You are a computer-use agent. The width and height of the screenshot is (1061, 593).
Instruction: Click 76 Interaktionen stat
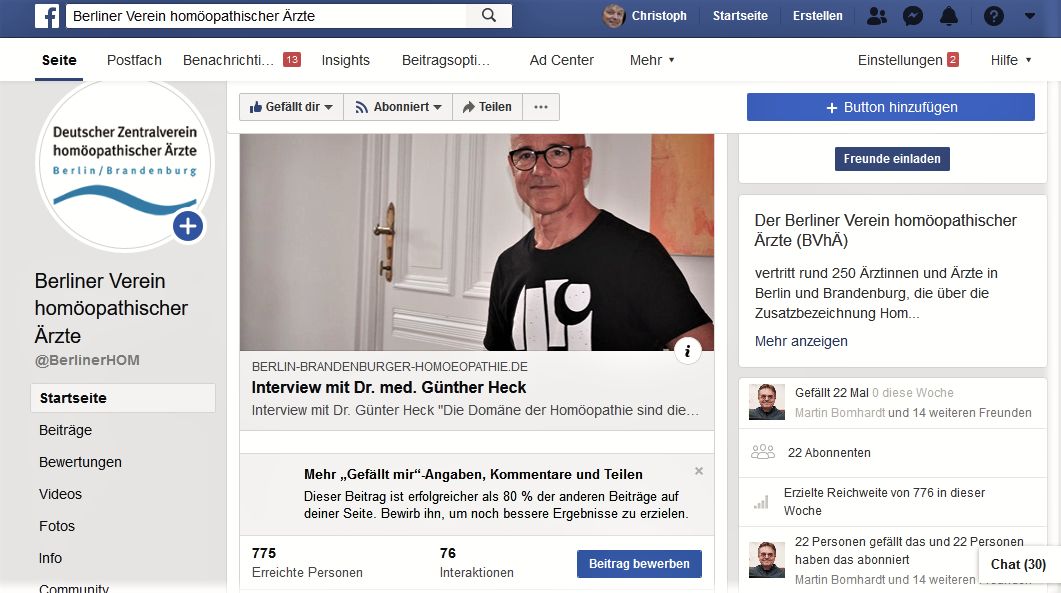pyautogui.click(x=476, y=563)
